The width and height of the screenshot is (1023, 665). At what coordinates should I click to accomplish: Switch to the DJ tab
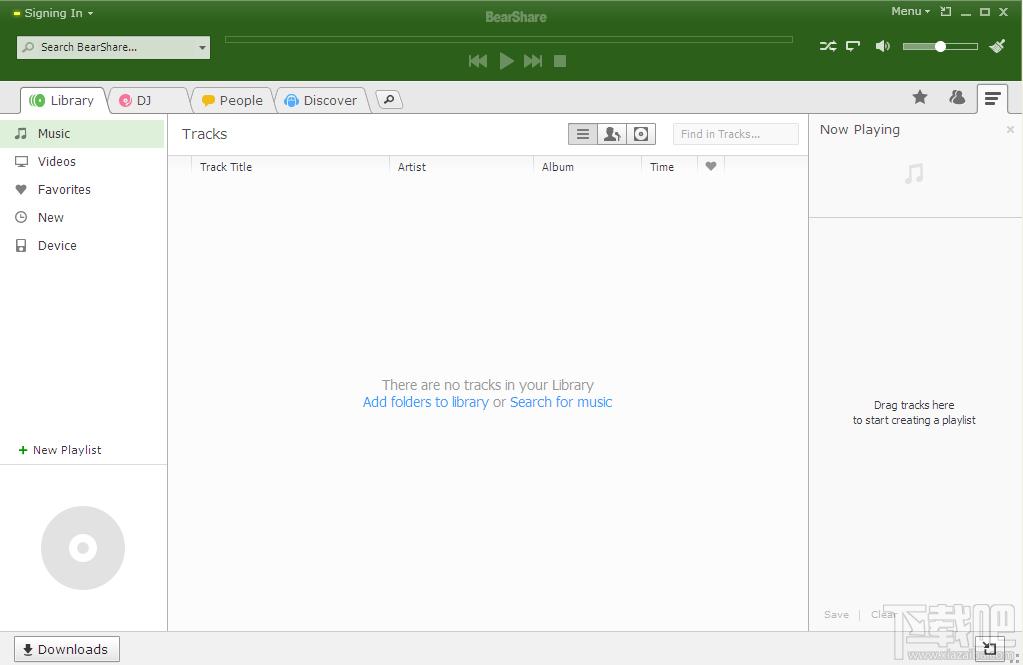[x=148, y=100]
